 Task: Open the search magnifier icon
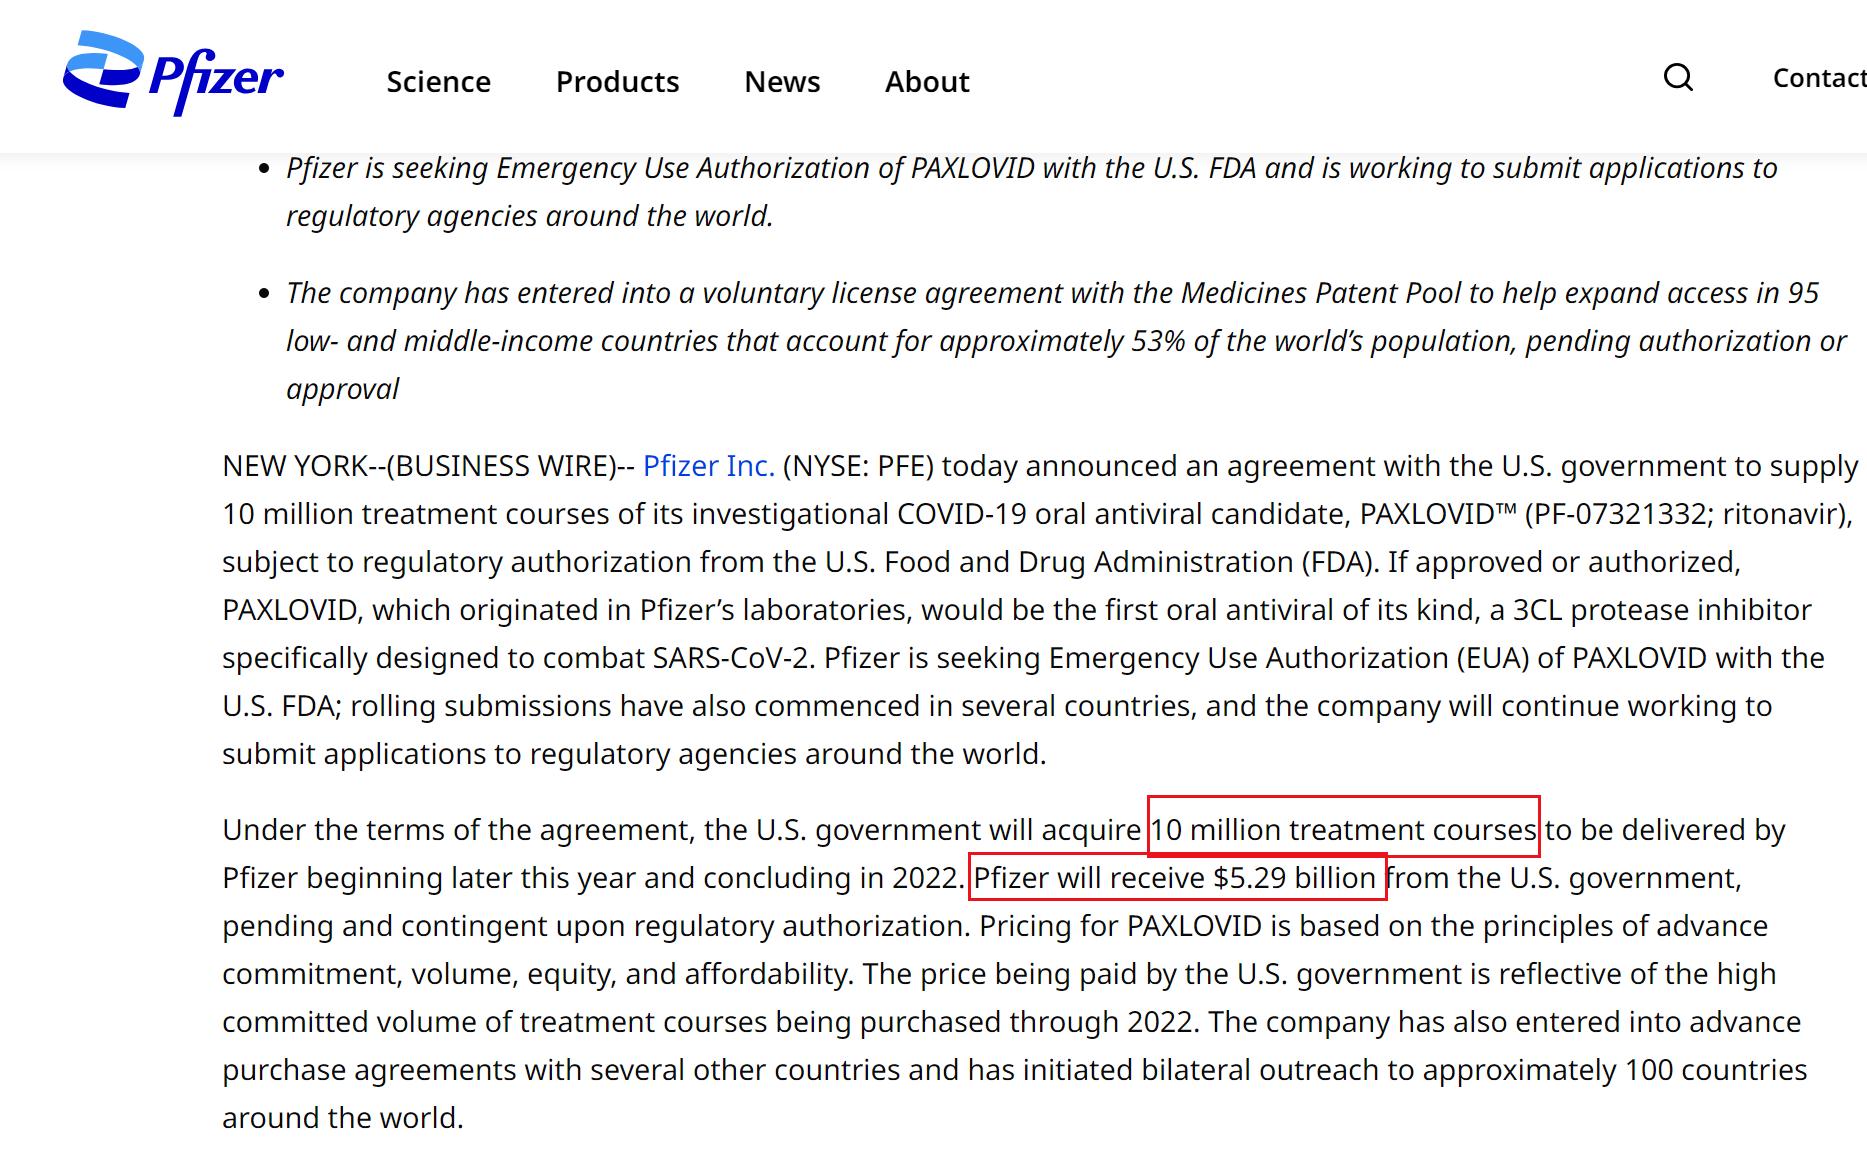(x=1678, y=78)
